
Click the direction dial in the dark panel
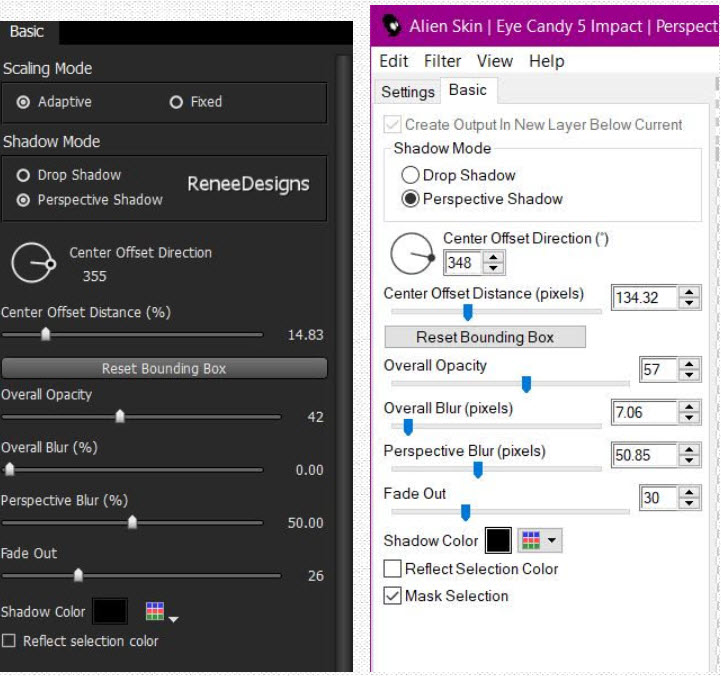click(x=33, y=263)
